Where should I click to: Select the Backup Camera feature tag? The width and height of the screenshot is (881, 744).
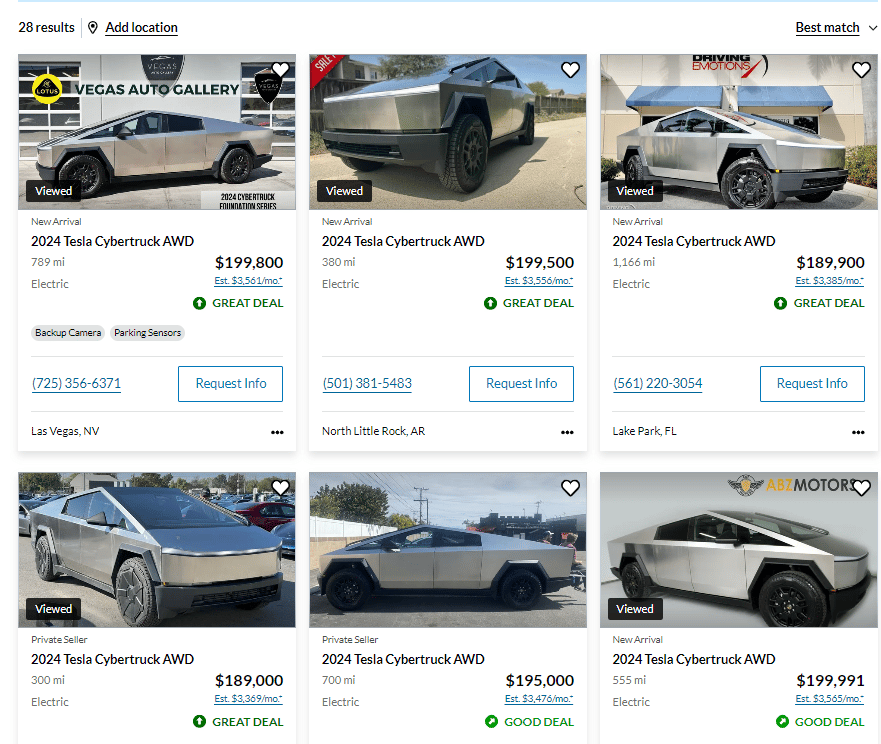69,333
